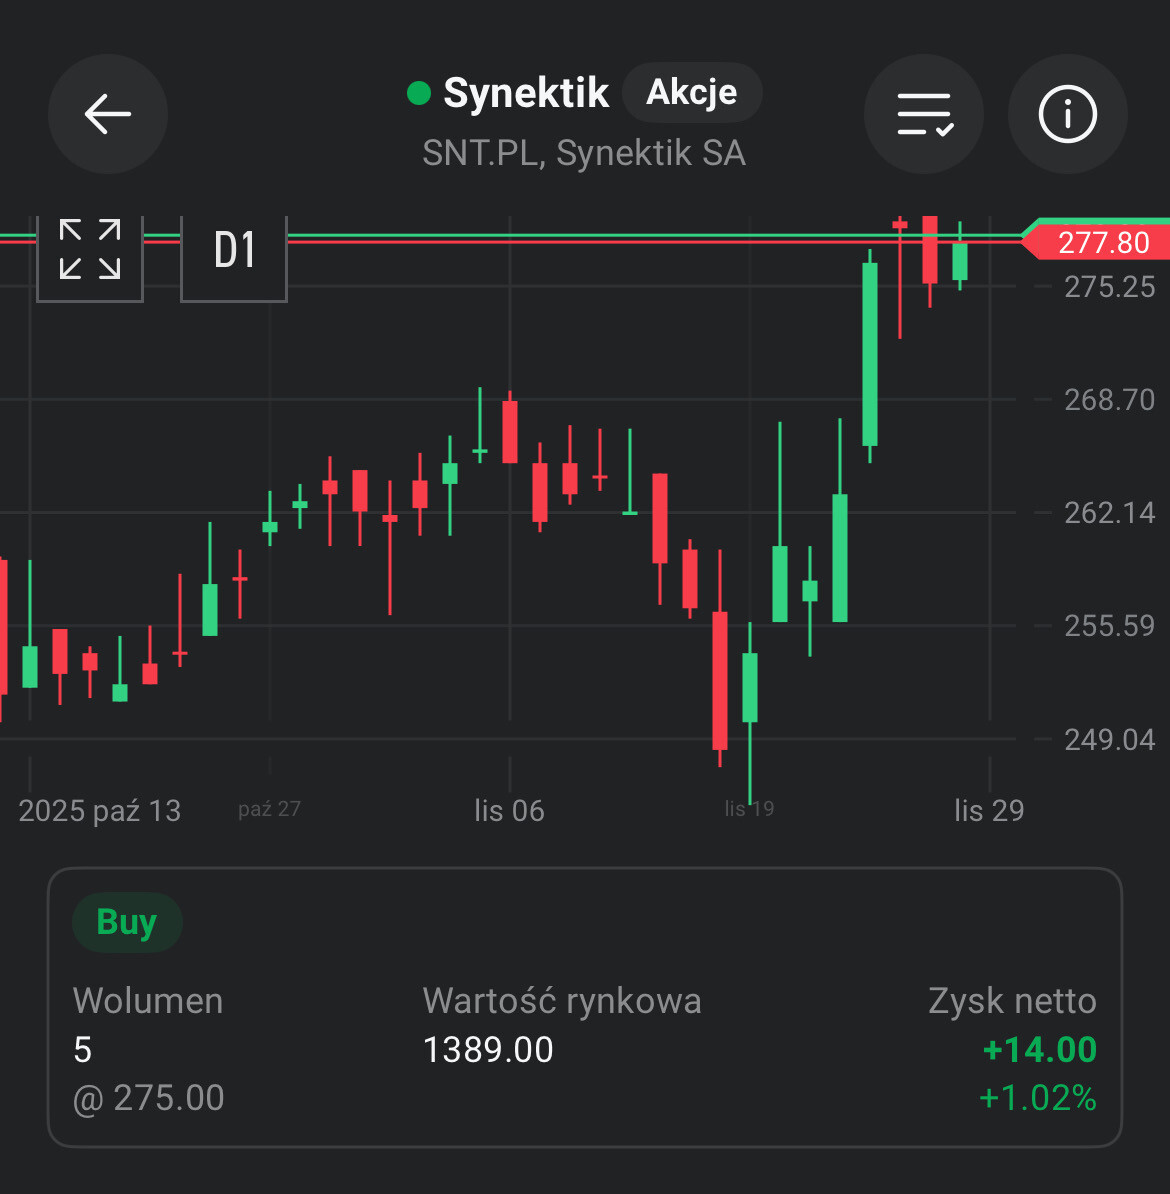The image size is (1170, 1194).
Task: Click the 277.80 current price label
Action: tap(1103, 242)
